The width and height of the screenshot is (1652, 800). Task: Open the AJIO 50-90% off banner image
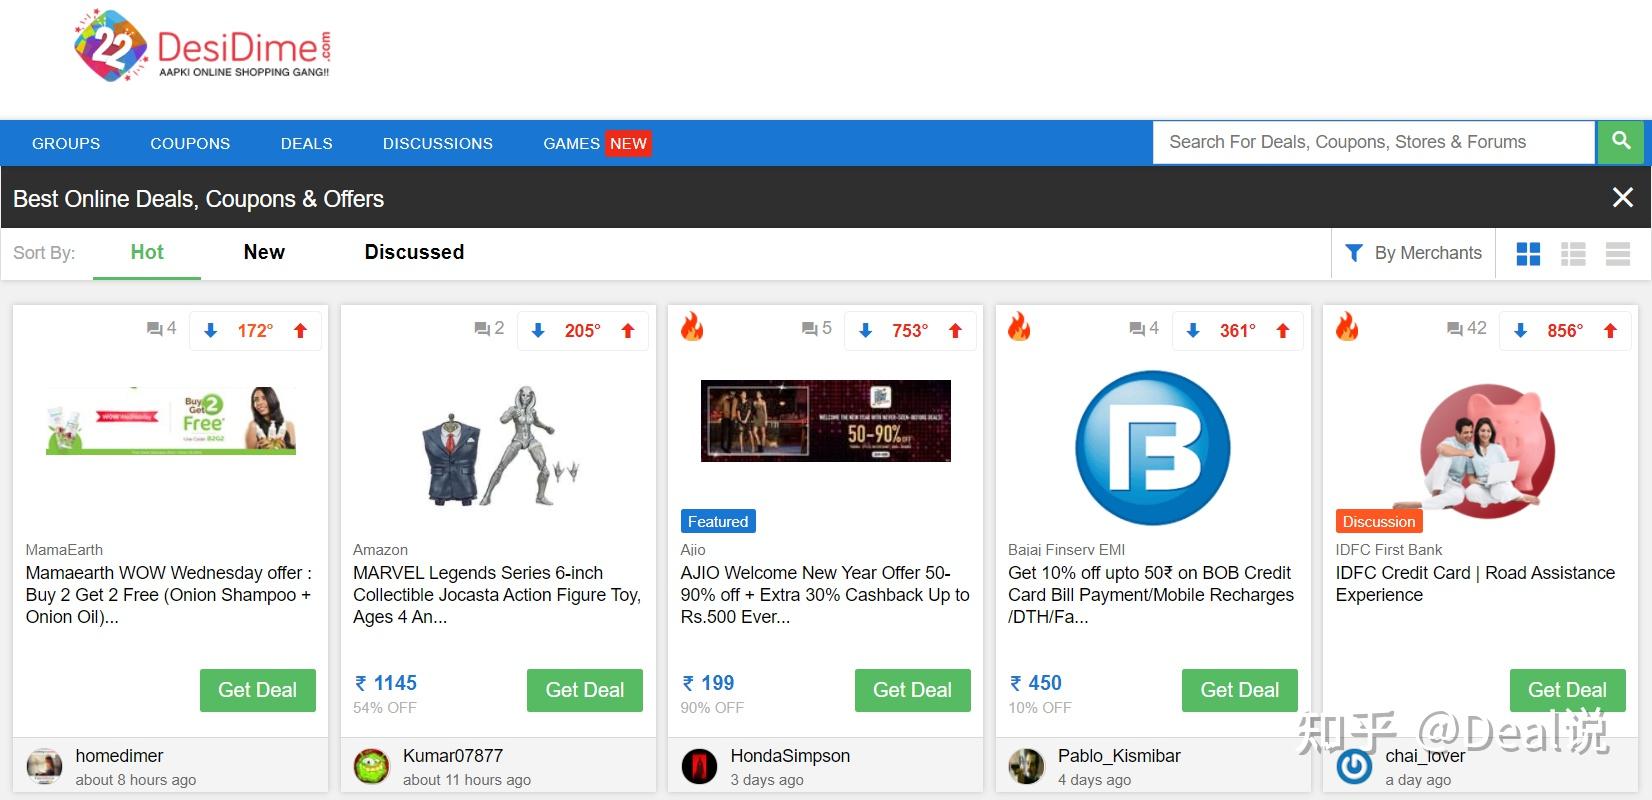[826, 421]
